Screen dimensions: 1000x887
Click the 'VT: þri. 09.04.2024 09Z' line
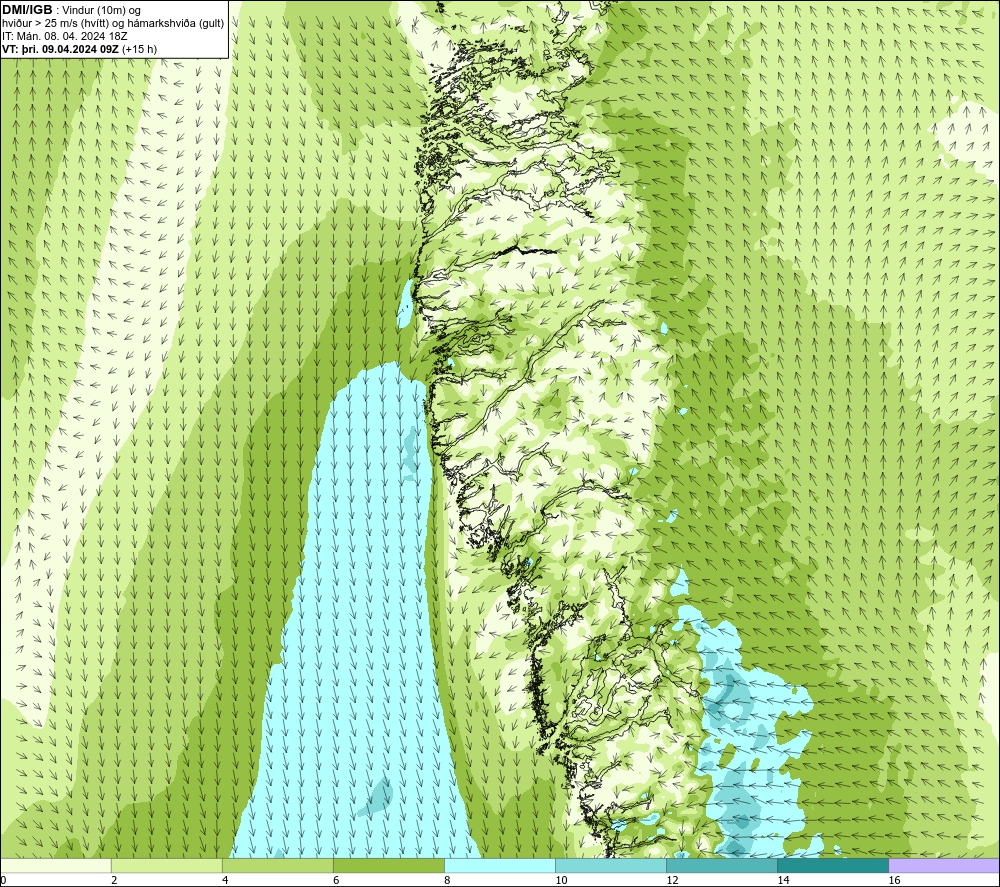pyautogui.click(x=60, y=48)
